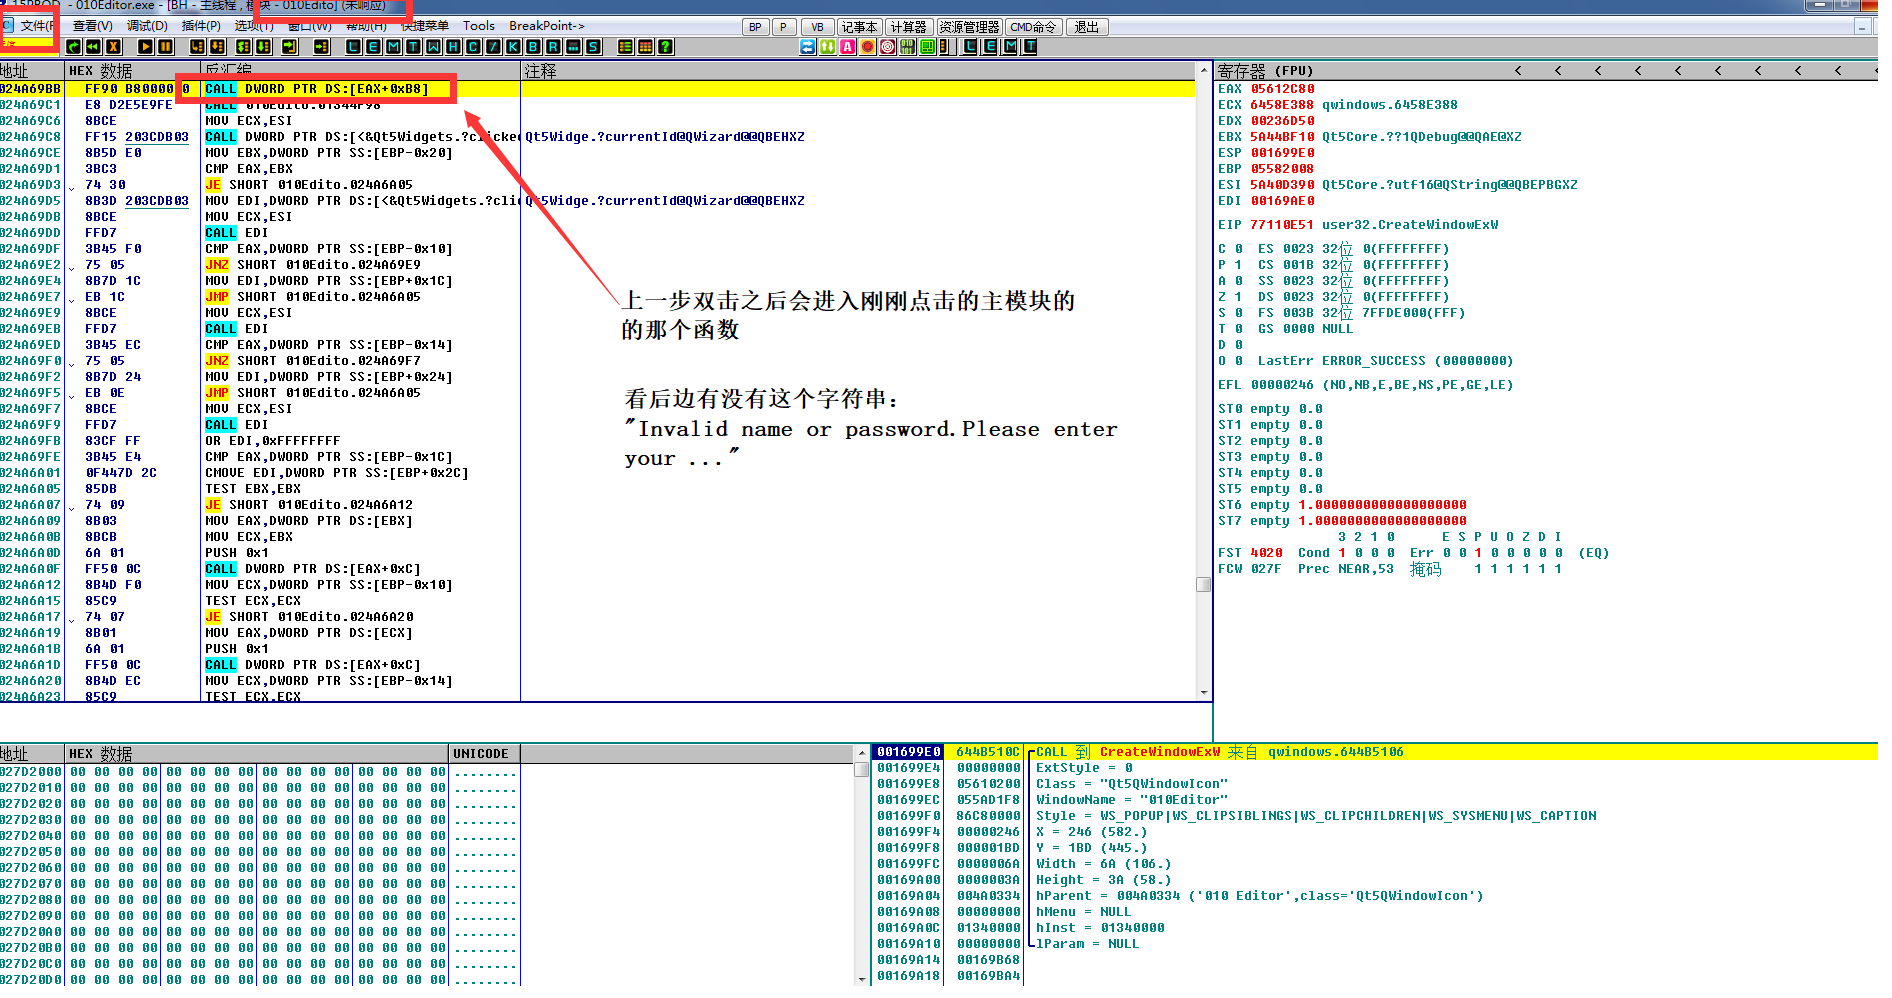The width and height of the screenshot is (1892, 998).
Task: Click the orange grid appearance icon
Action: point(645,46)
